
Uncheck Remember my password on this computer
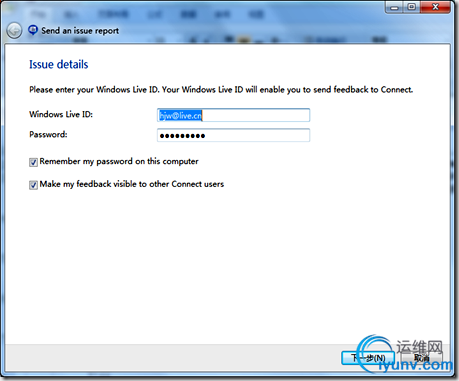click(x=33, y=162)
